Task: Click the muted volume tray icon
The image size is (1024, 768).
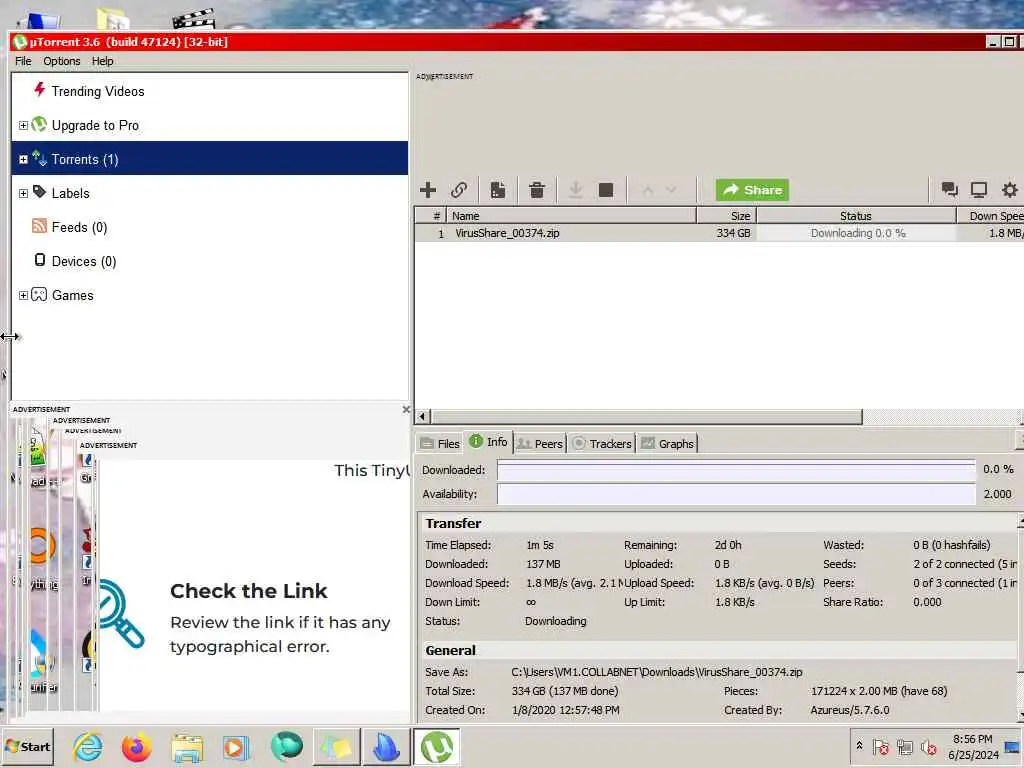Action: [929, 746]
